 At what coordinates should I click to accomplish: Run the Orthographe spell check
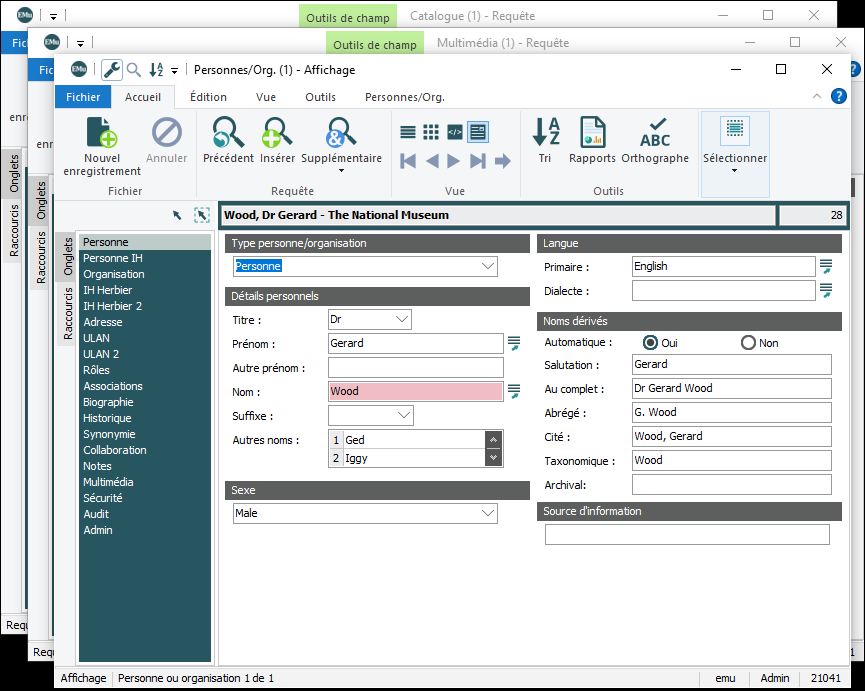tap(655, 132)
